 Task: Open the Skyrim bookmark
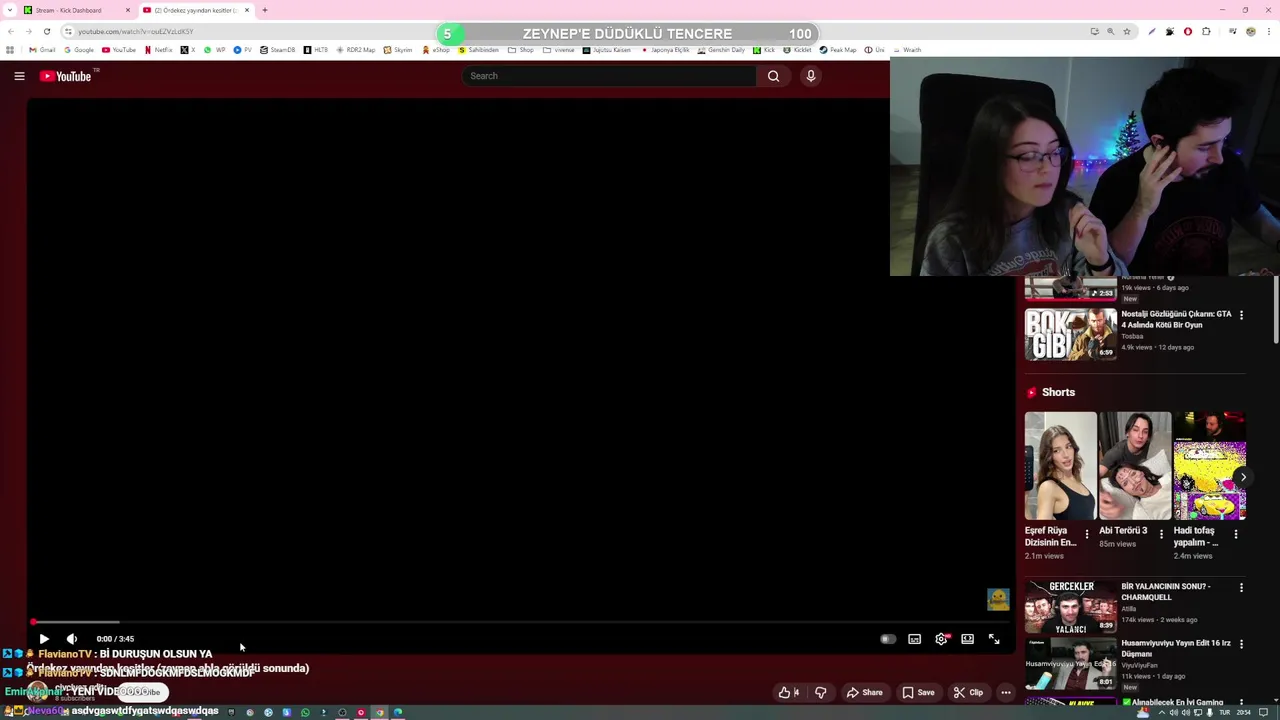point(398,50)
